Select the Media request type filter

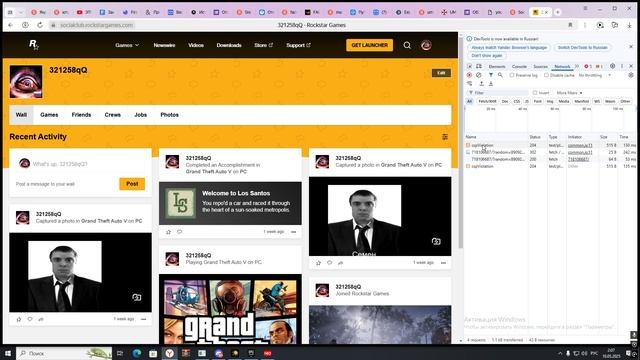pyautogui.click(x=564, y=101)
